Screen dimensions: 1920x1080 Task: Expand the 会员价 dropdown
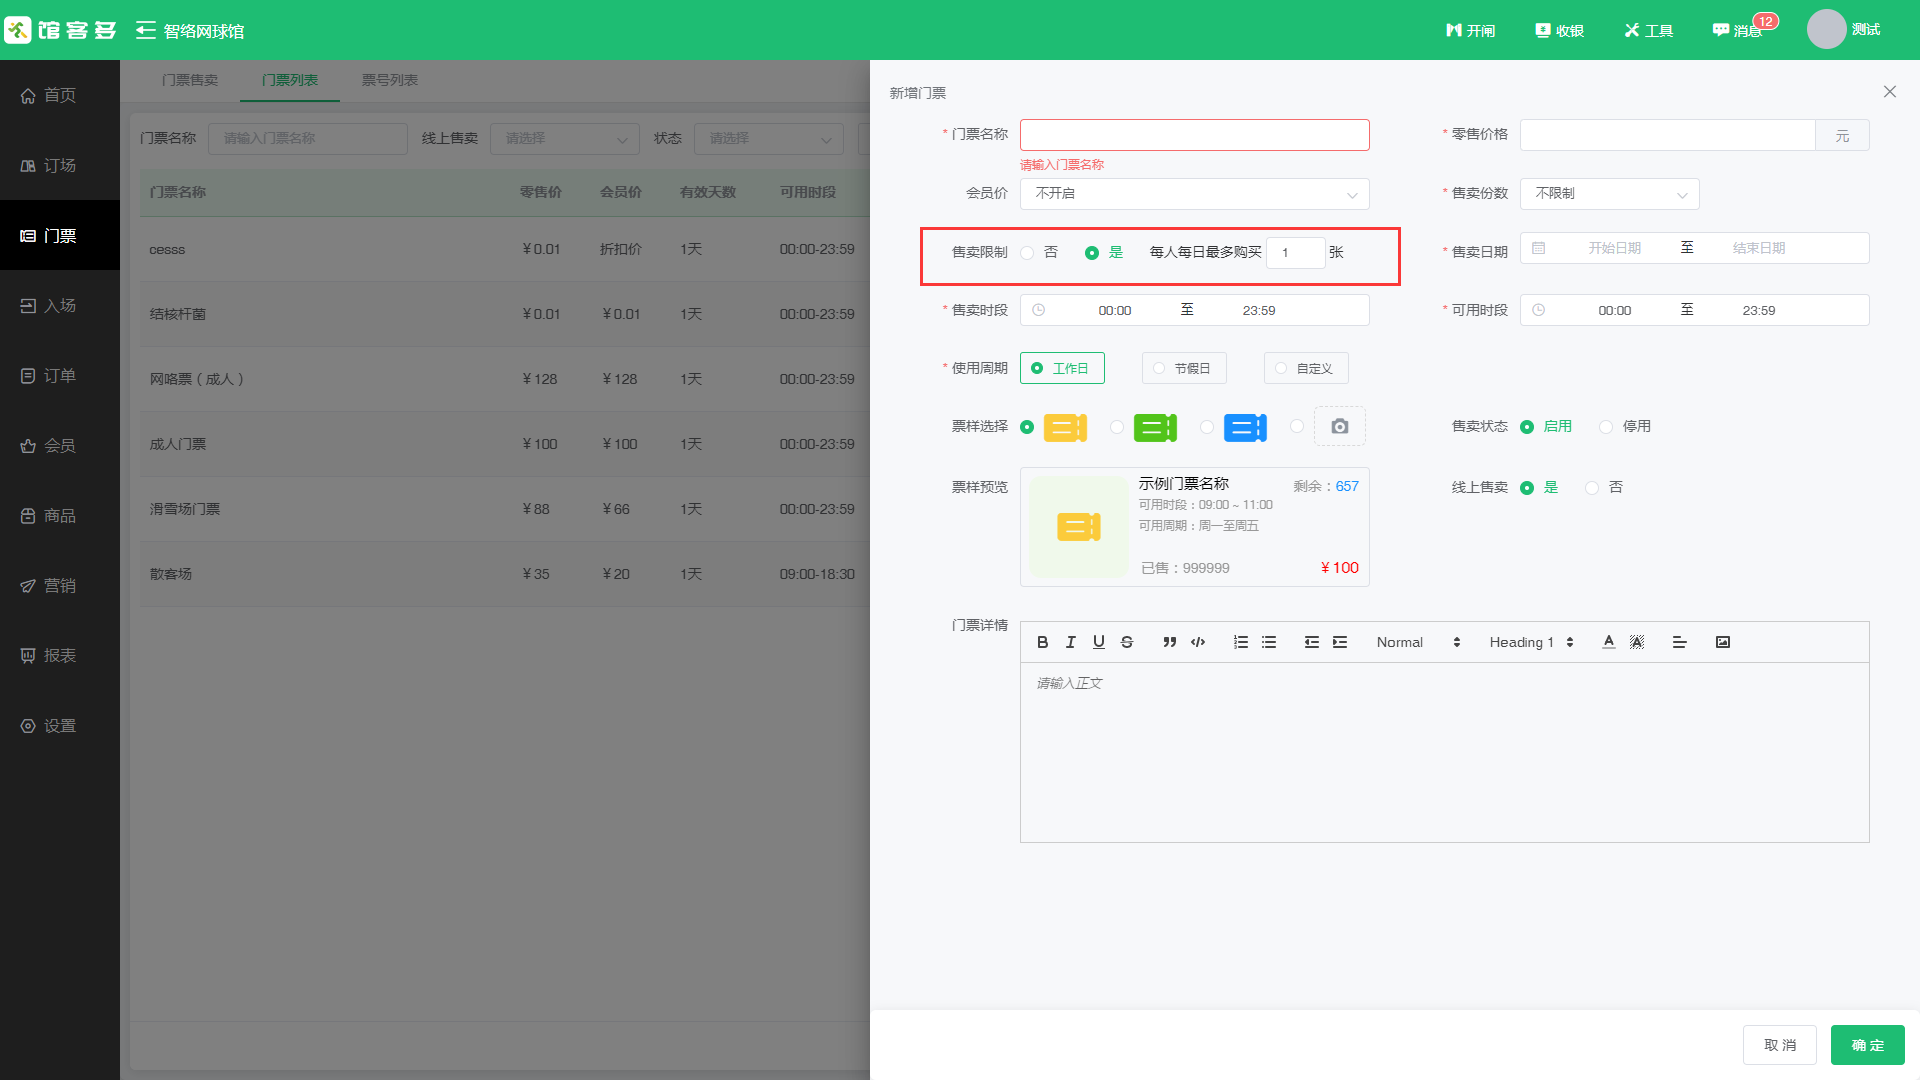[x=1194, y=194]
